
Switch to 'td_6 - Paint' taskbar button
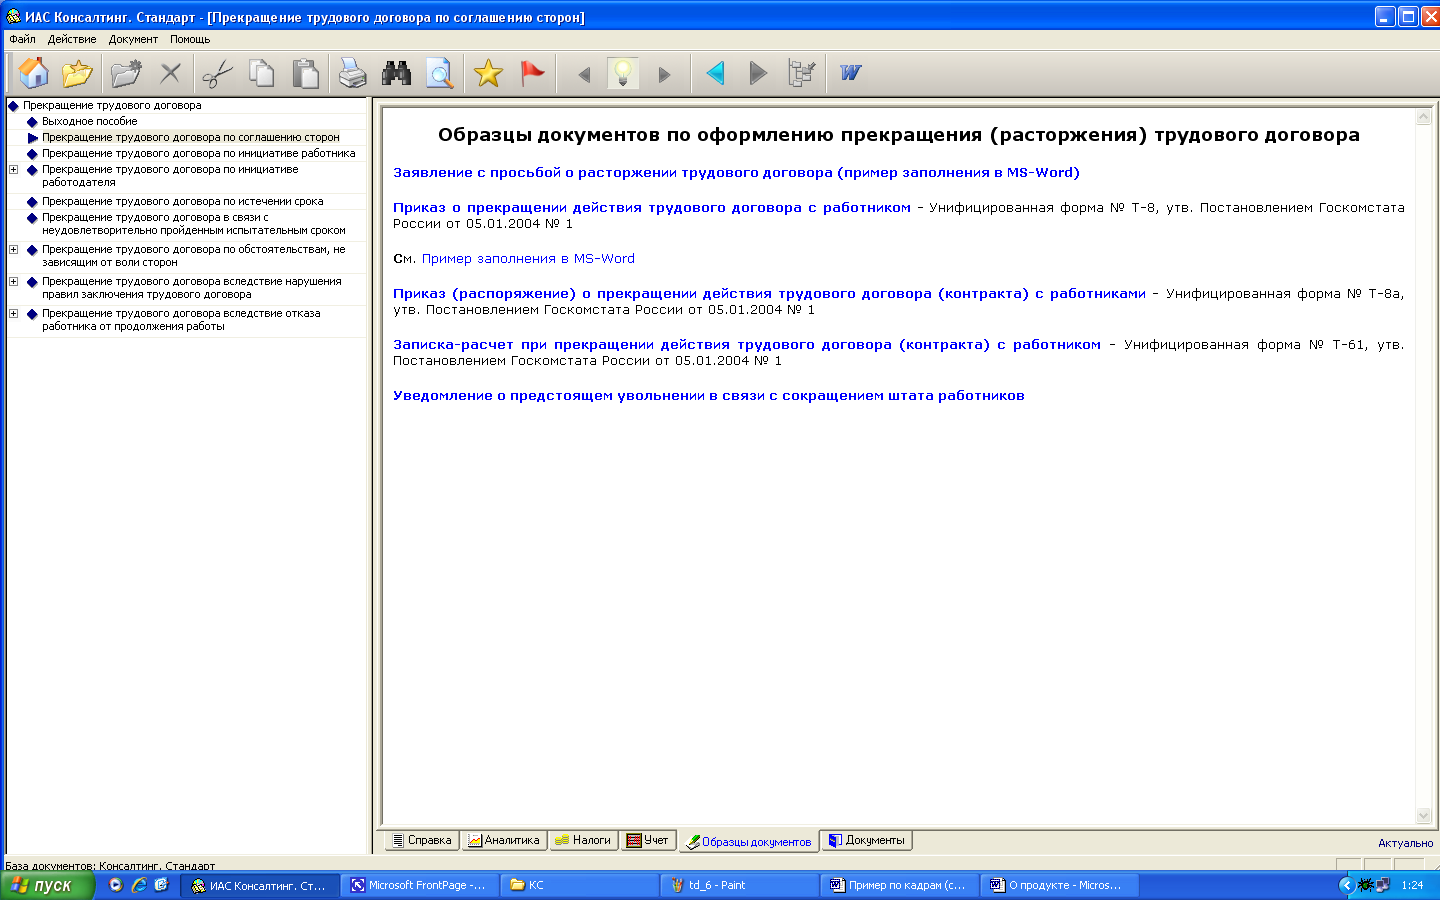tap(739, 885)
